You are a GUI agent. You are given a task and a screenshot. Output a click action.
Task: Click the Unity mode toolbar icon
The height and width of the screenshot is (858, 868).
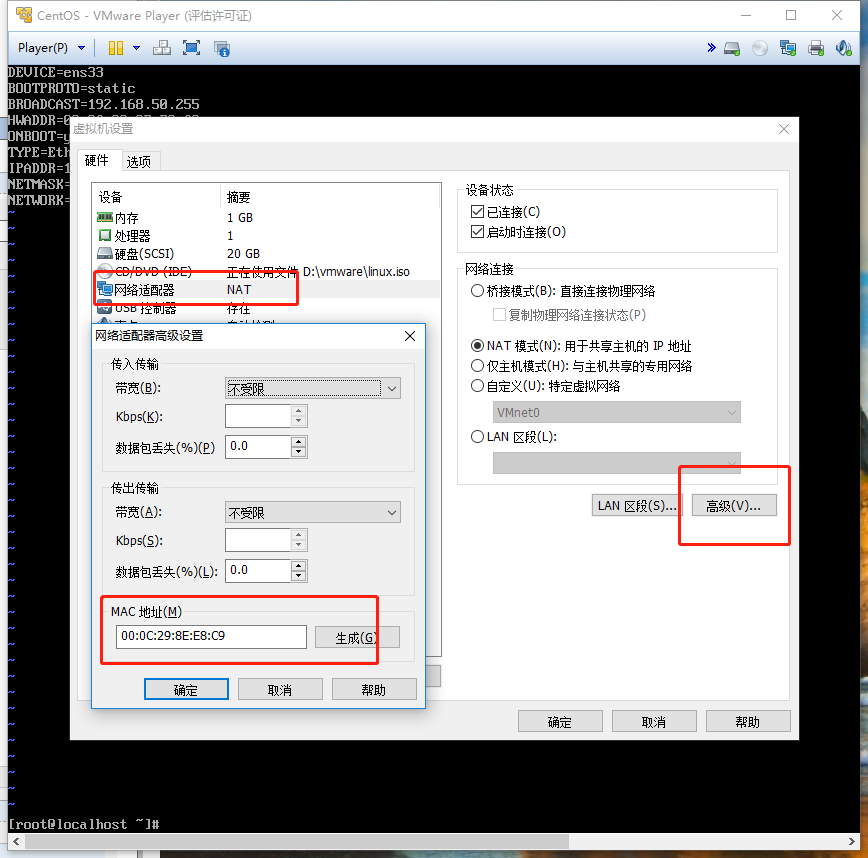tap(222, 49)
